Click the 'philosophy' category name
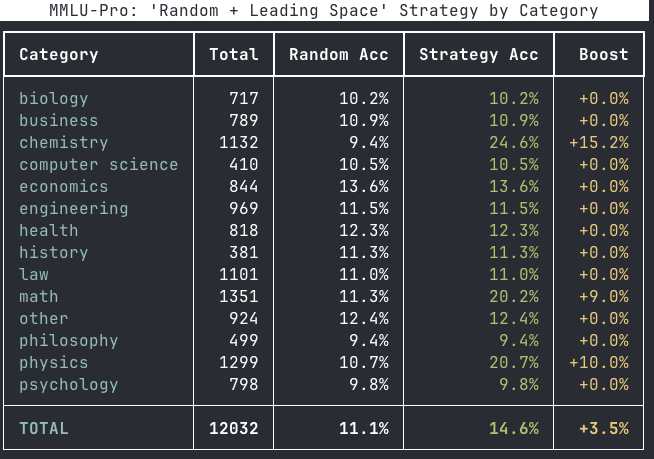 (68, 340)
